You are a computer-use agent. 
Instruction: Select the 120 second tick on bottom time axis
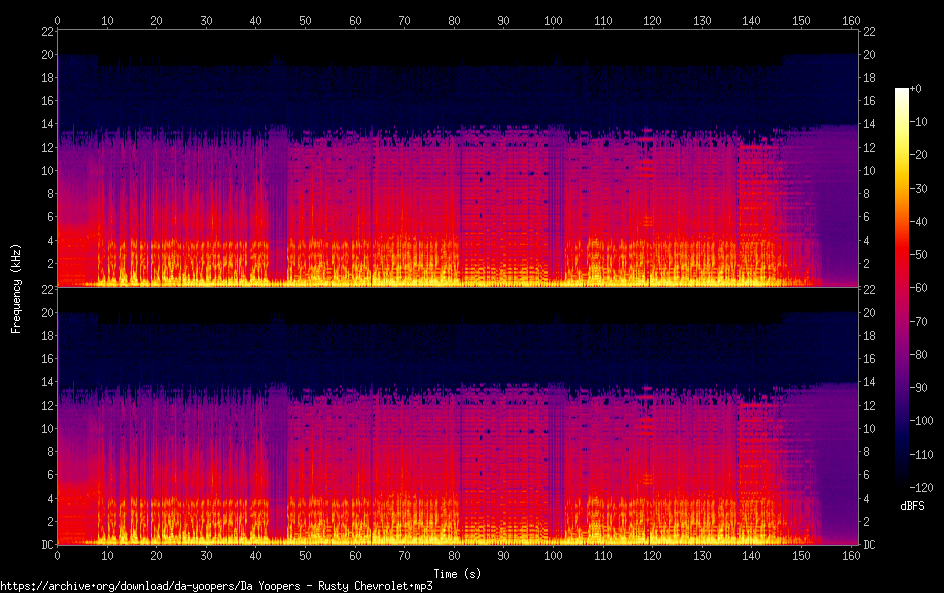653,555
